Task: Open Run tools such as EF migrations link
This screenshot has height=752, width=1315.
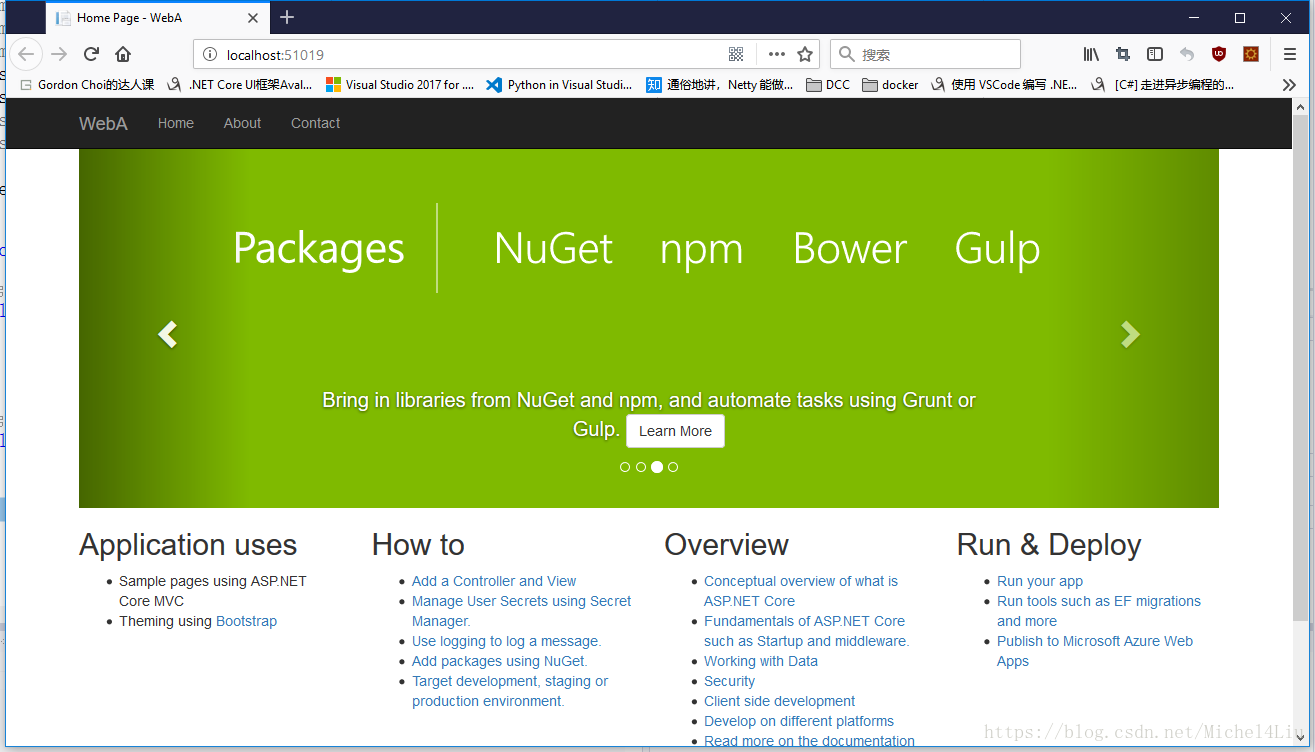Action: [1098, 611]
